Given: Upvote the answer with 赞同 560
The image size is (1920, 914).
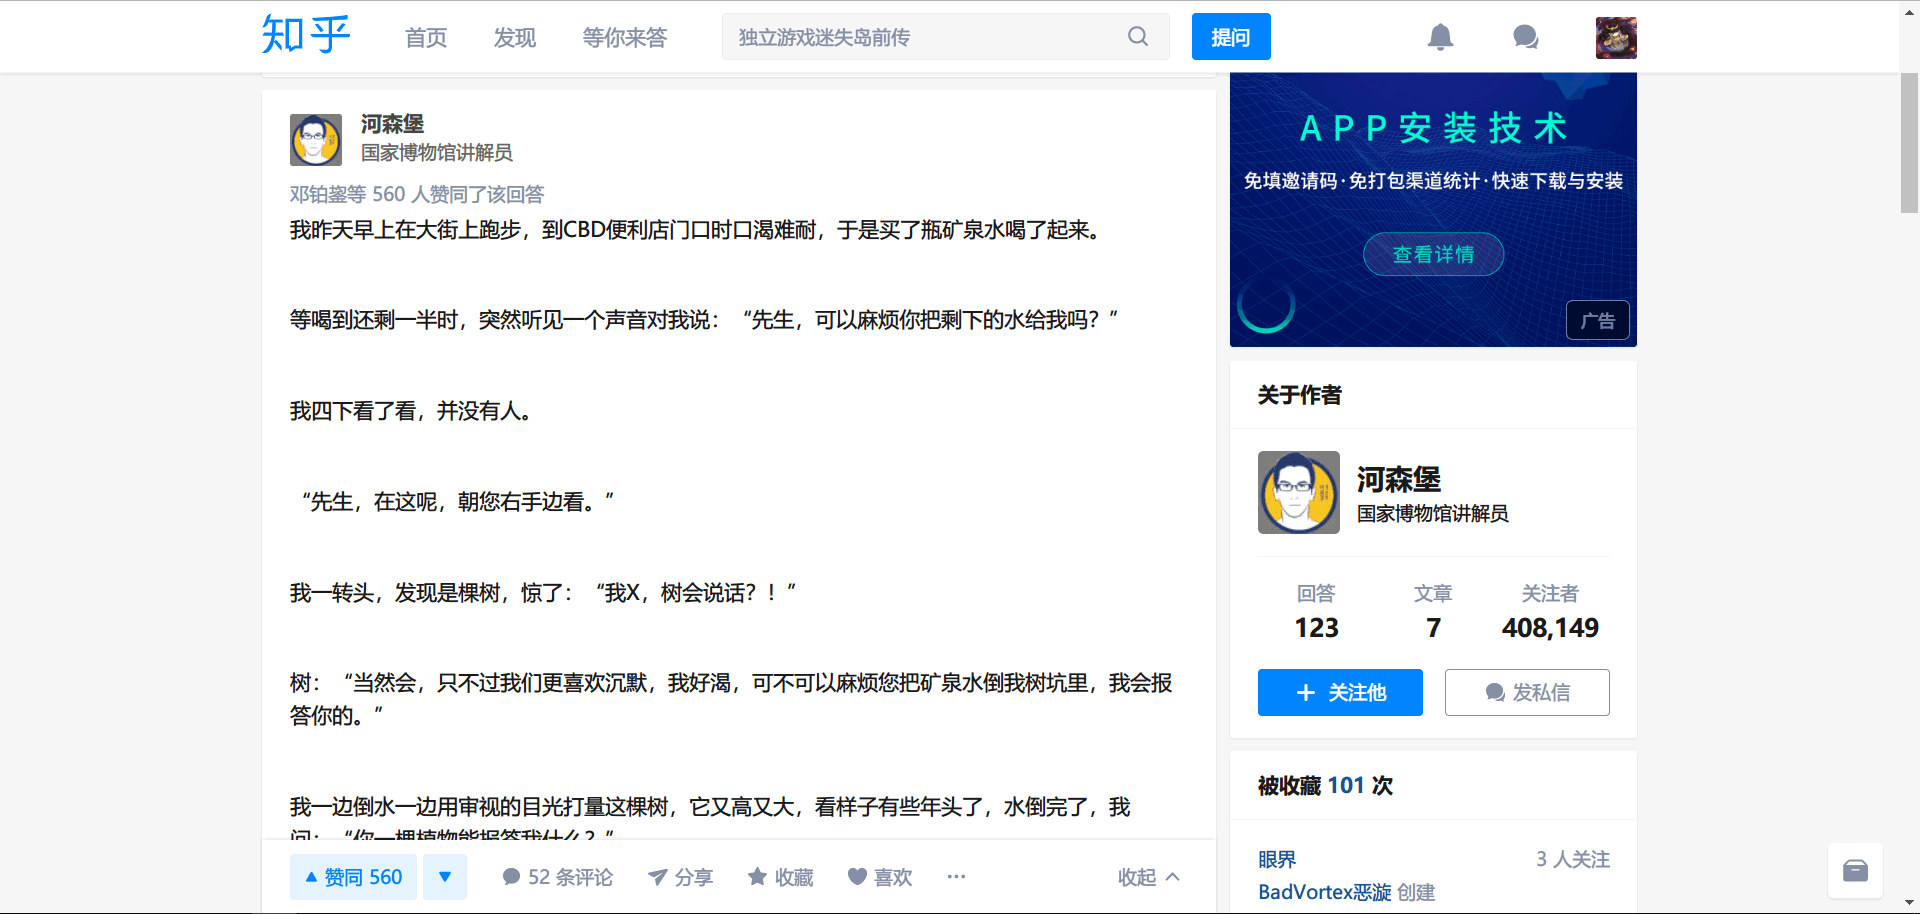Looking at the screenshot, I should [x=353, y=877].
